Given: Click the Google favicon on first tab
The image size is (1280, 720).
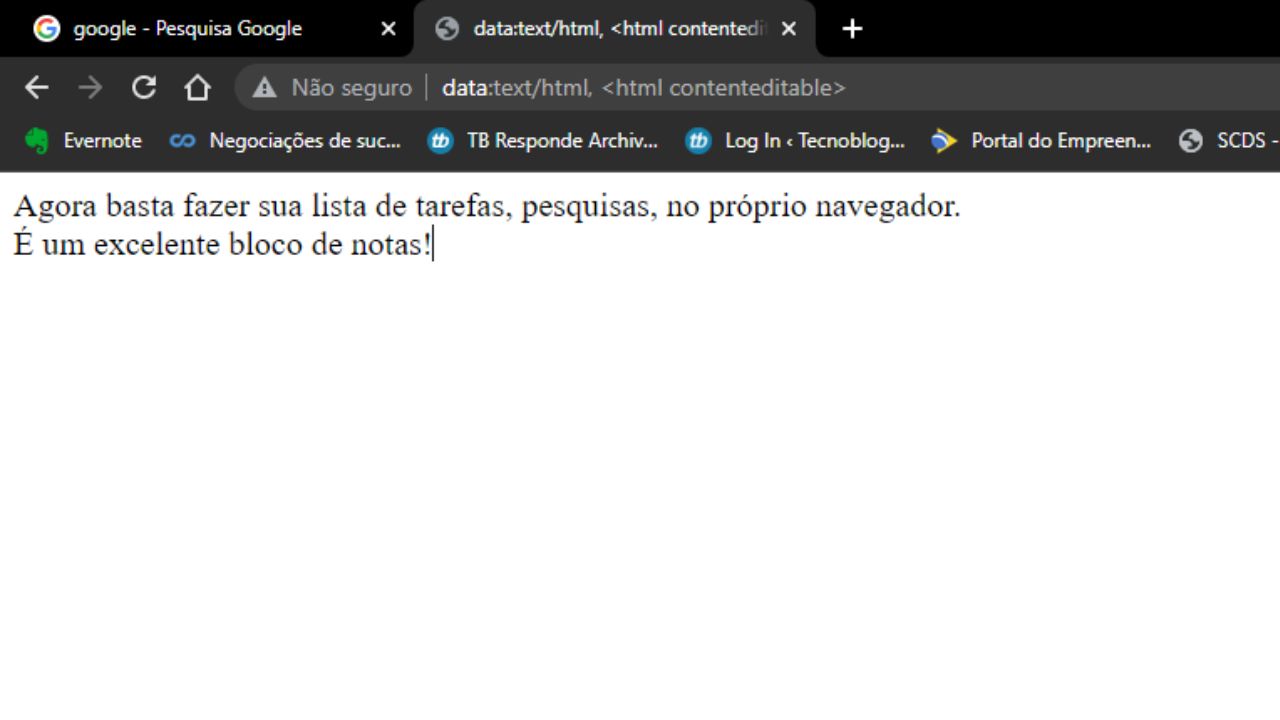Looking at the screenshot, I should [x=46, y=29].
